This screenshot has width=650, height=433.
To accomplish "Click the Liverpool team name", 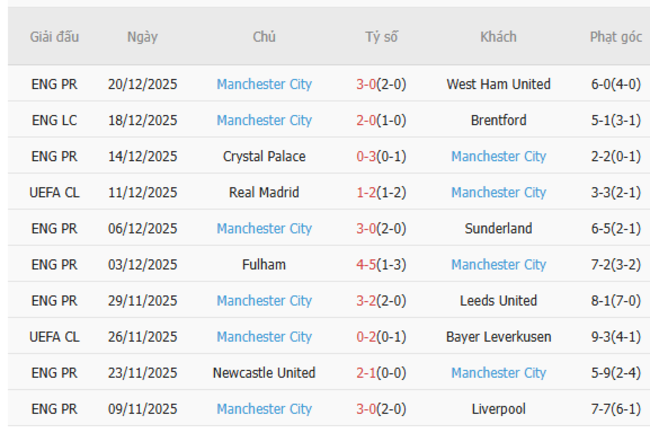I will (x=498, y=408).
